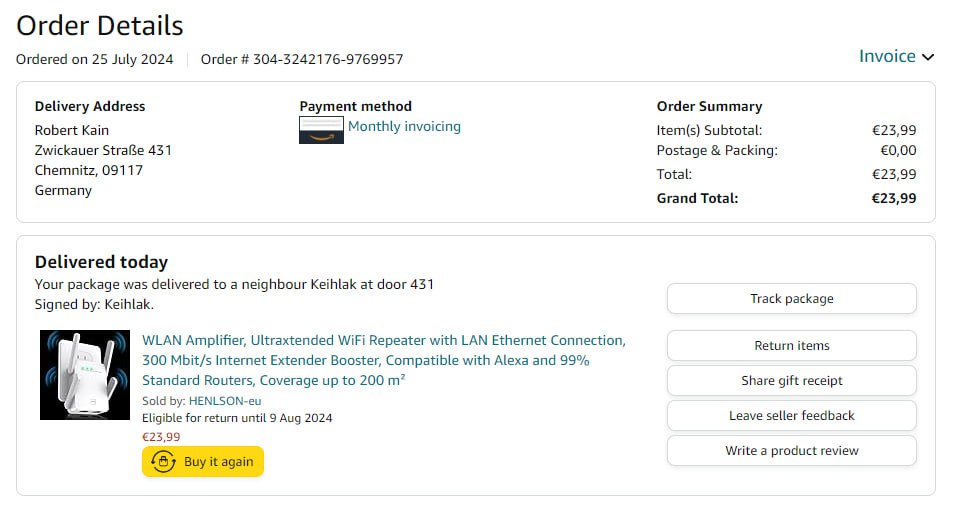The image size is (976, 510).
Task: Click the Grand Total amount €23,99
Action: pos(893,198)
